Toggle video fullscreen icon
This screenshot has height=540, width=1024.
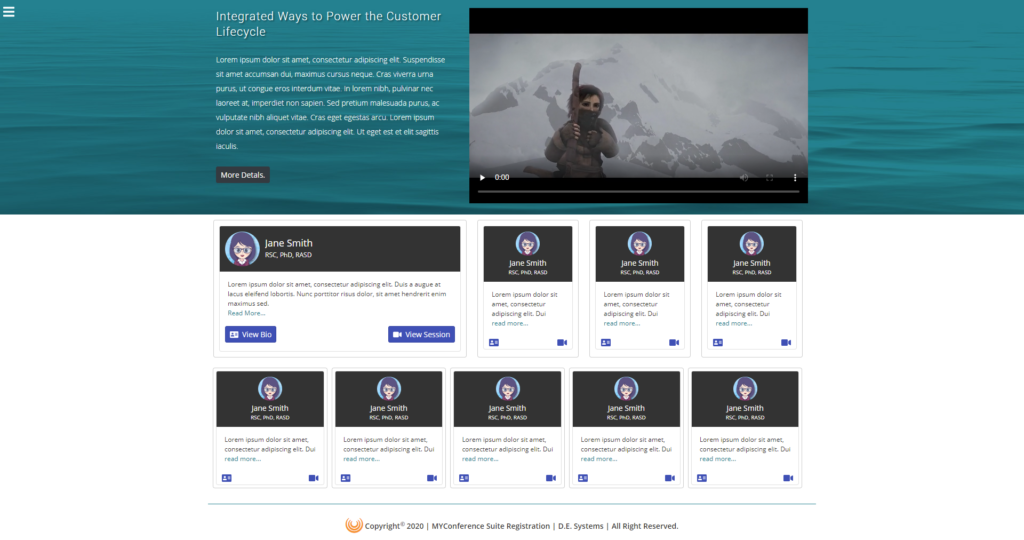click(769, 178)
